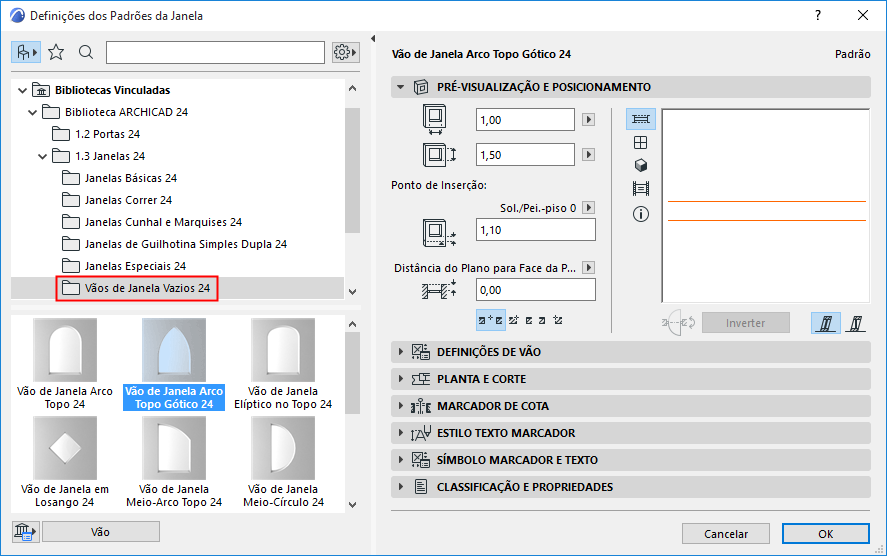
Task: Switch preview to floor plan view
Action: pos(640,119)
